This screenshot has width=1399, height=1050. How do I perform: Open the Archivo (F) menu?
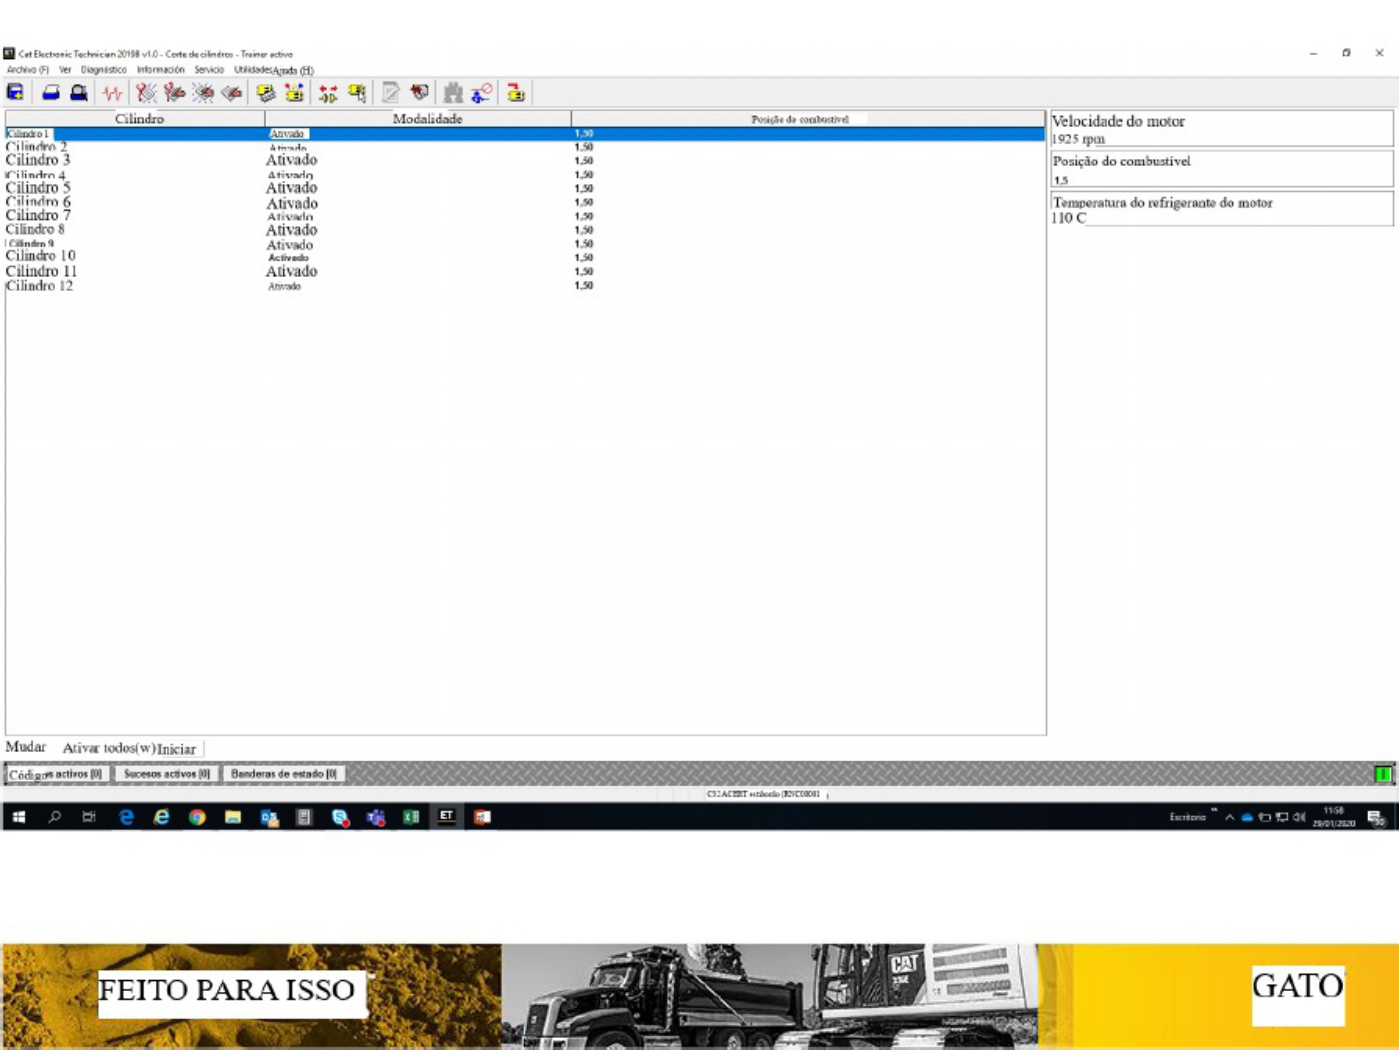(x=28, y=70)
